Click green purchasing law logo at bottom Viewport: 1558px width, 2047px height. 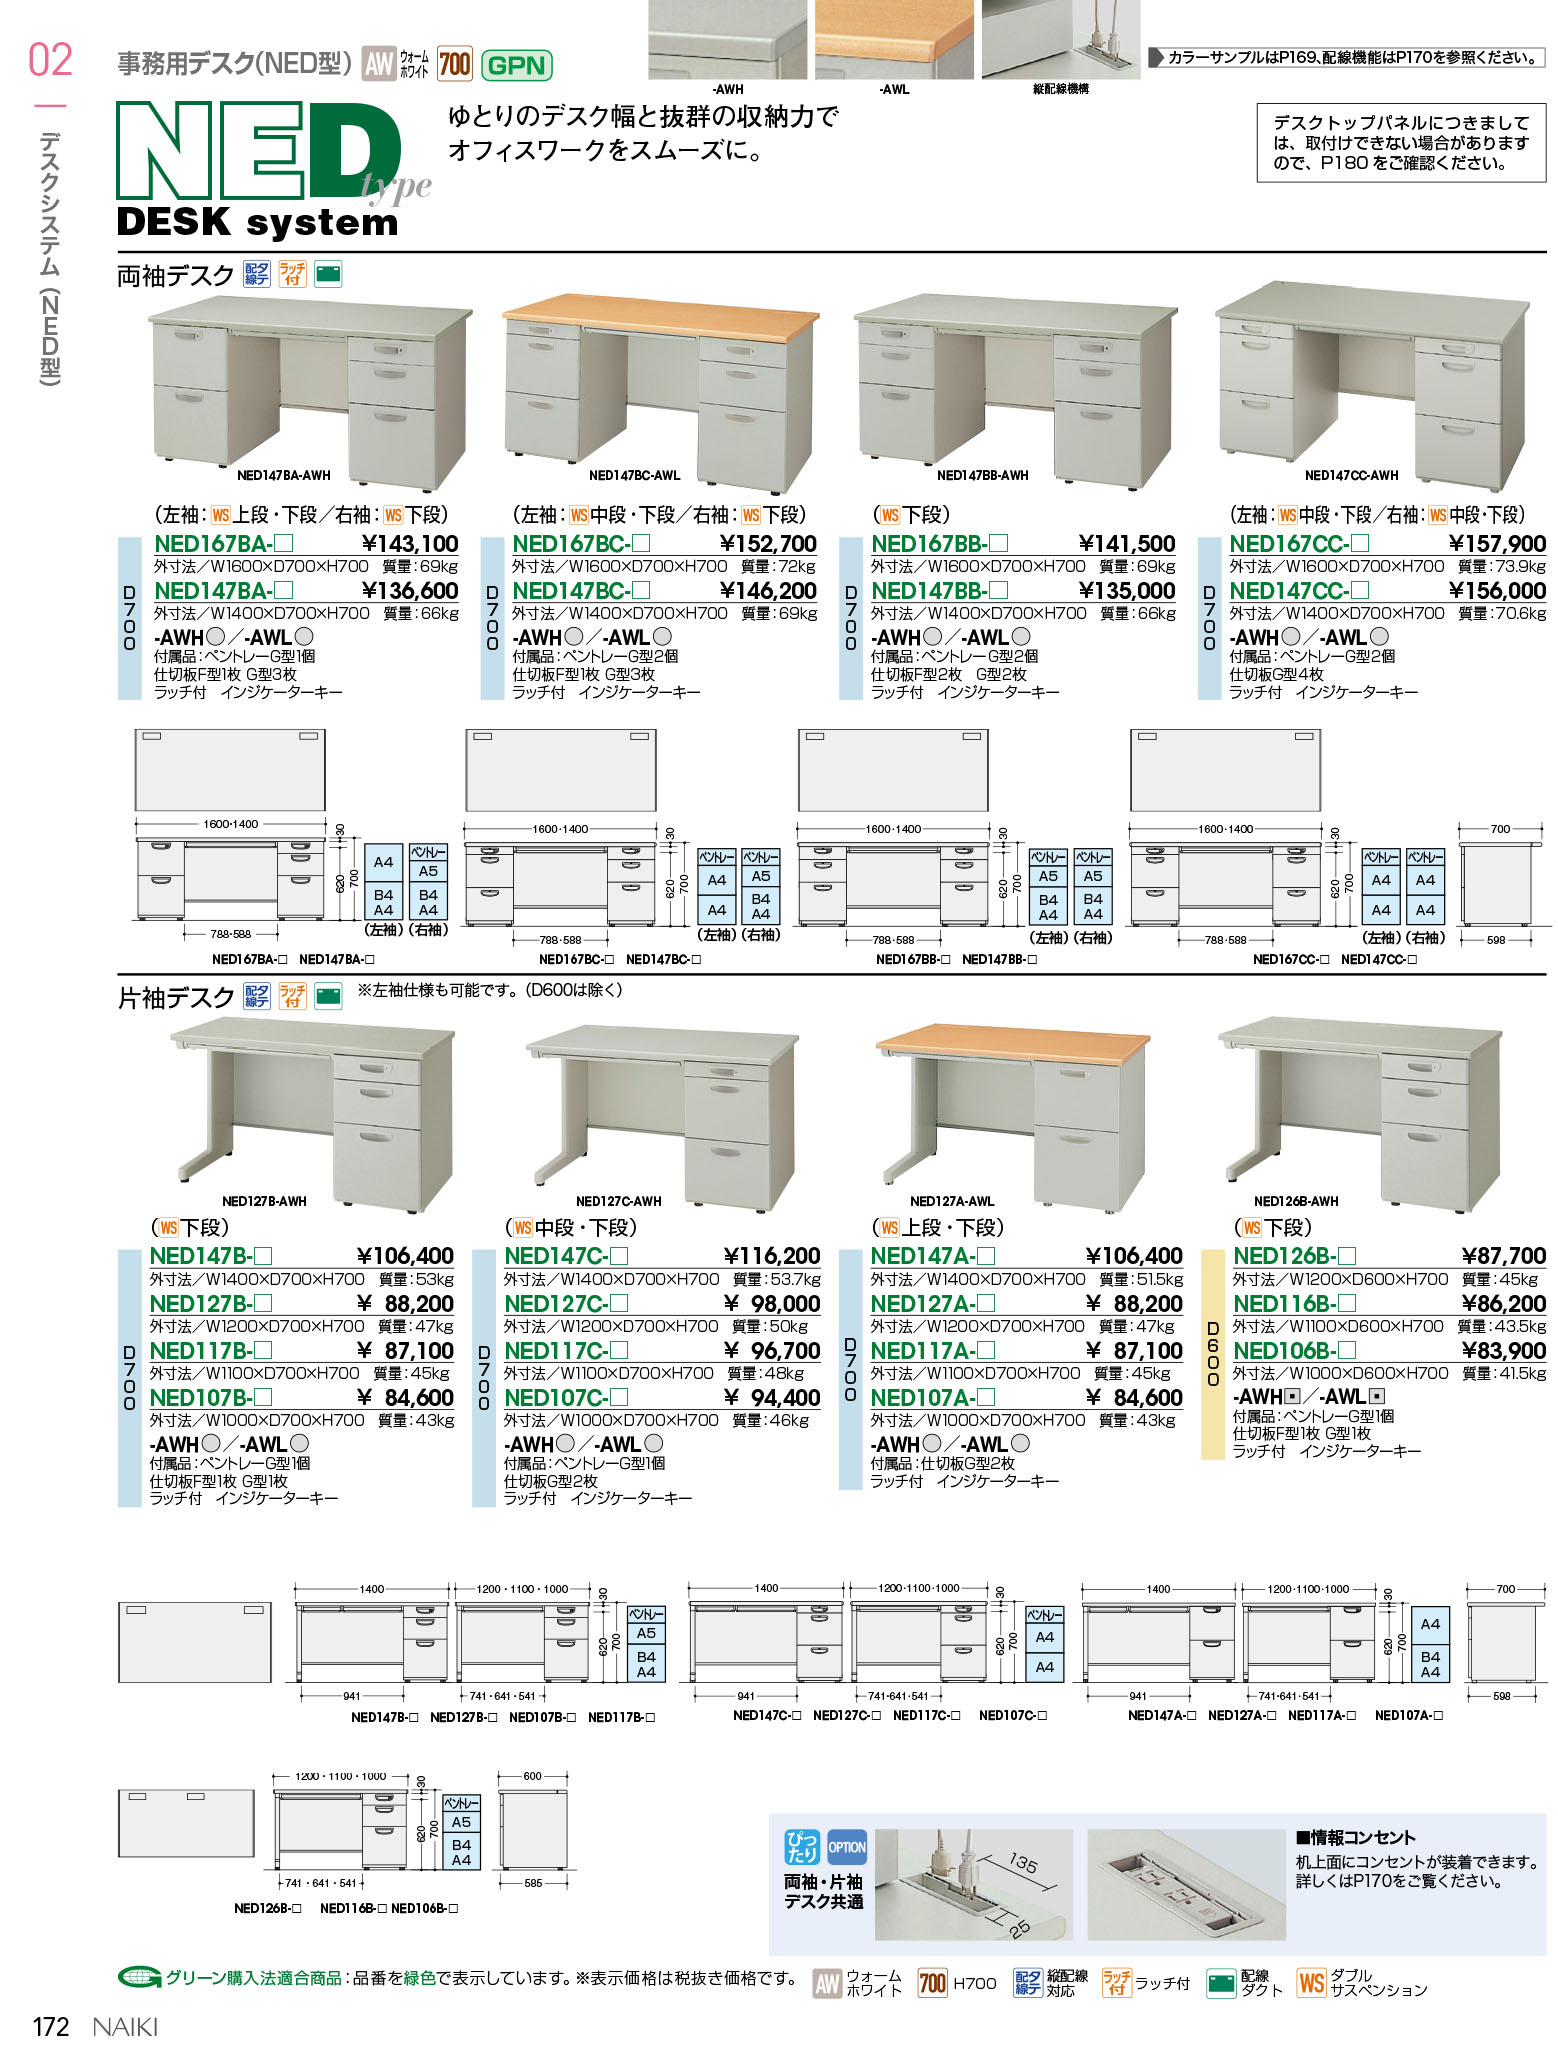[x=140, y=1977]
